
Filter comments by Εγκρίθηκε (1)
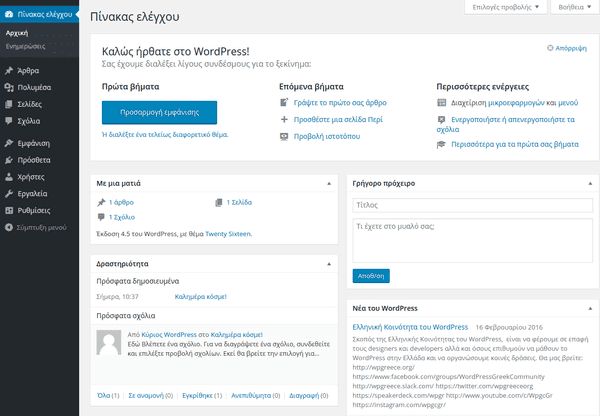click(x=202, y=395)
